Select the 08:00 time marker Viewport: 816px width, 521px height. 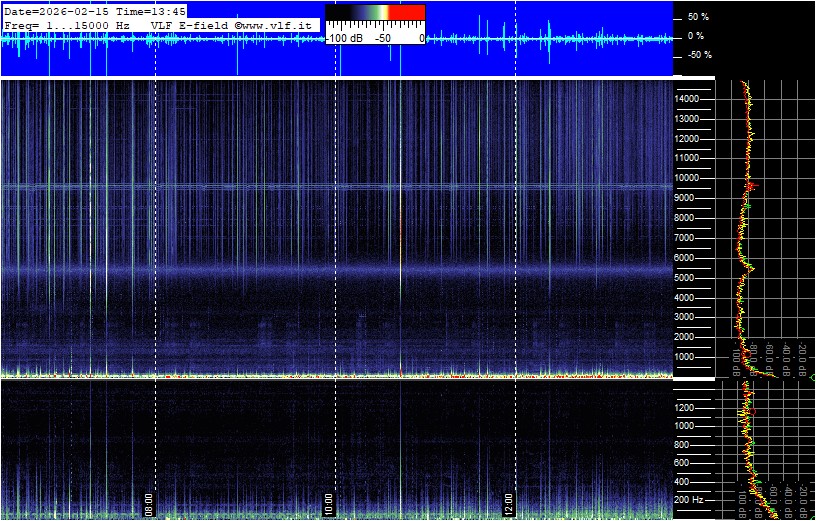click(149, 502)
